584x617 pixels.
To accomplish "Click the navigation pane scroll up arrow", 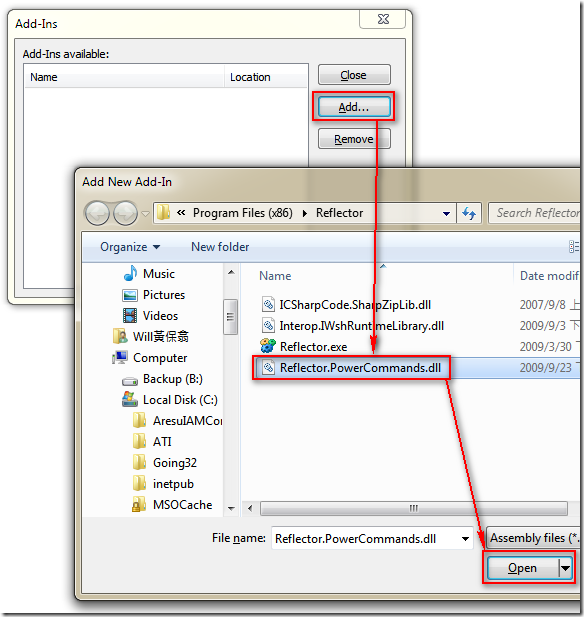I will (x=231, y=272).
